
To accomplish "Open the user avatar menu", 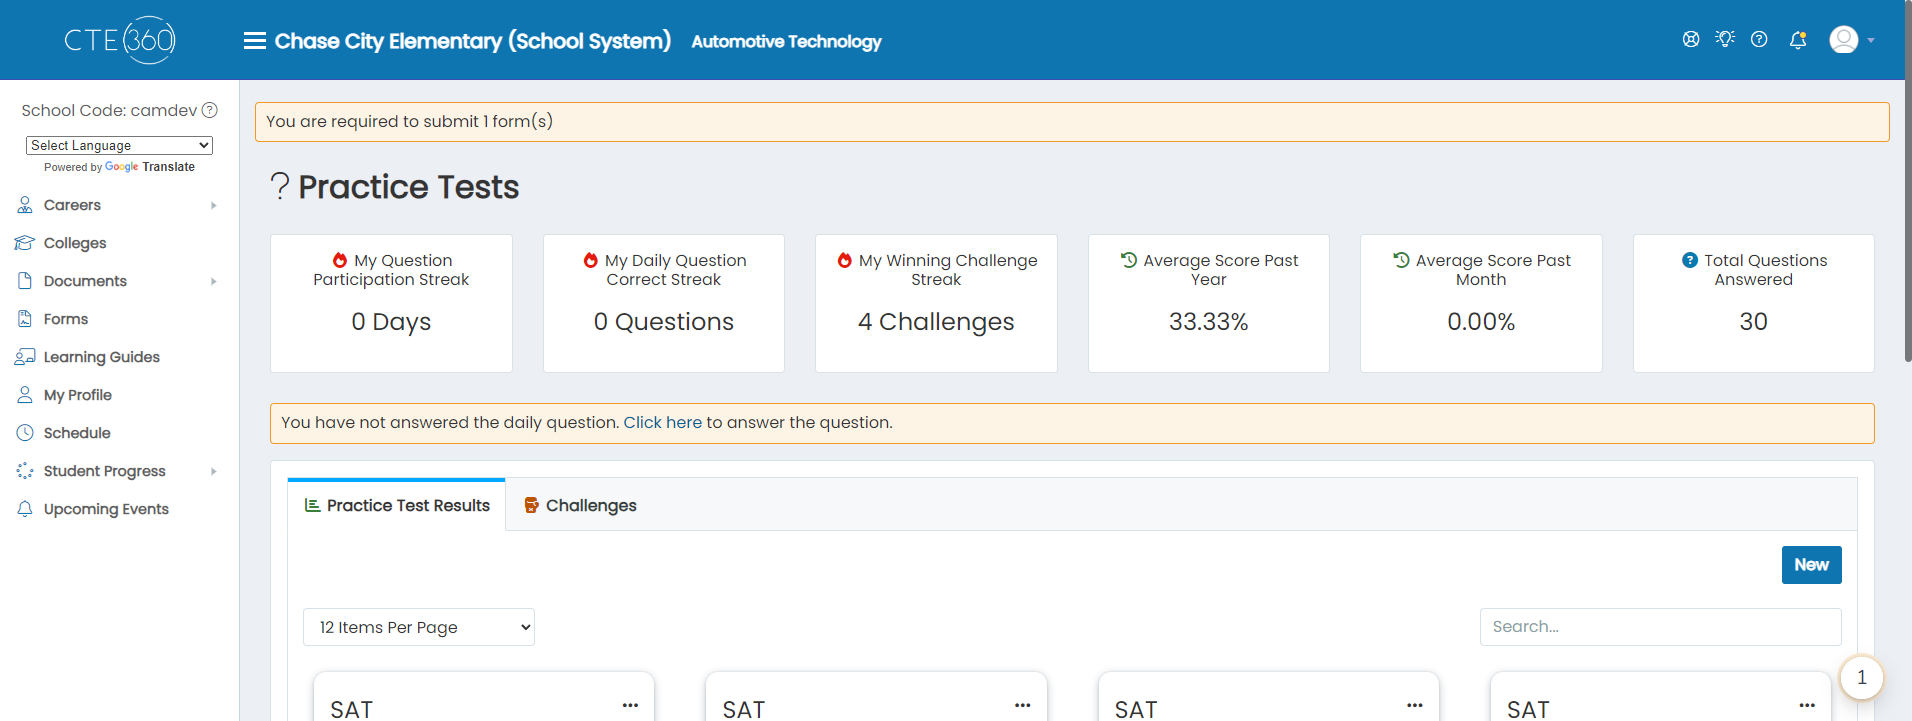I will click(x=1844, y=39).
